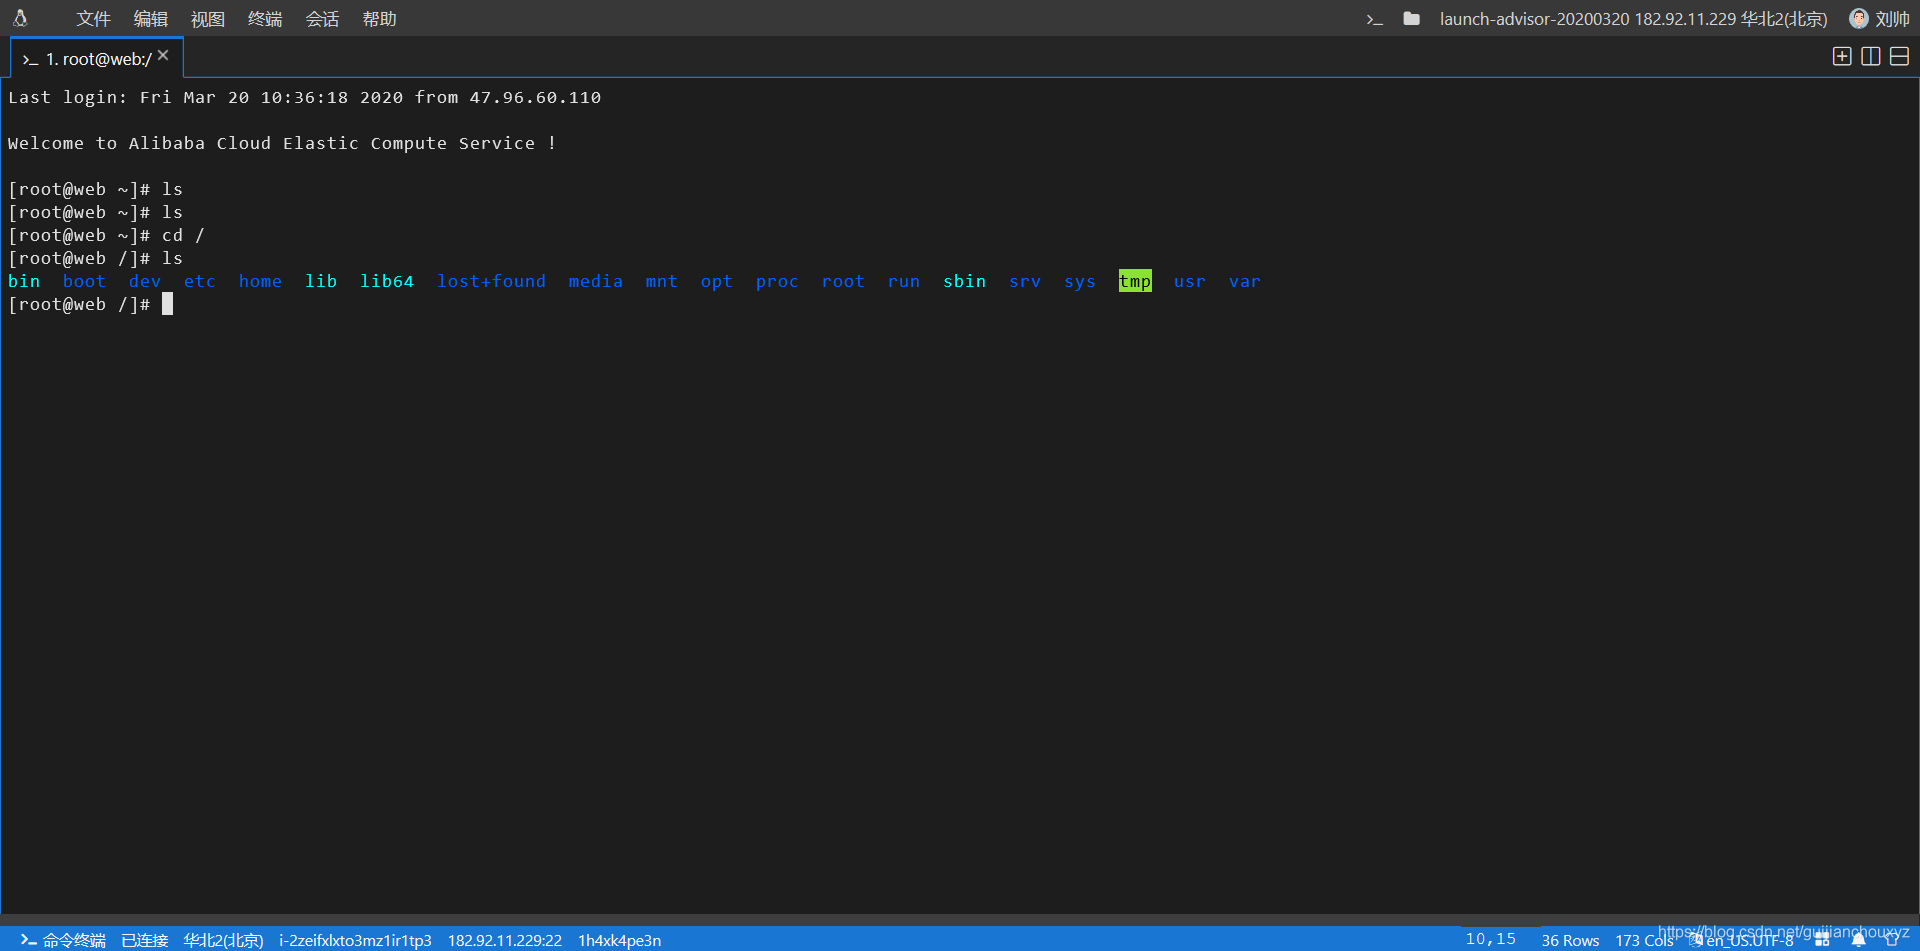
Task: Click the 刘帅 username label
Action: (x=1892, y=19)
